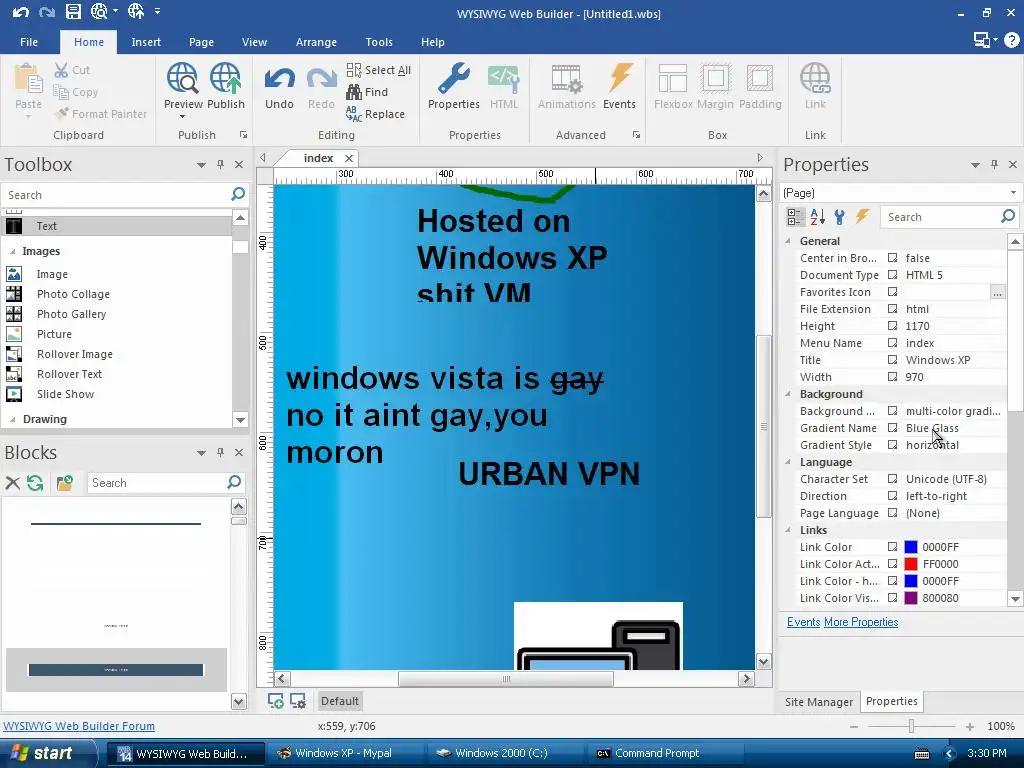
Task: Collapse the Drawing toolbox category
Action: 12,419
